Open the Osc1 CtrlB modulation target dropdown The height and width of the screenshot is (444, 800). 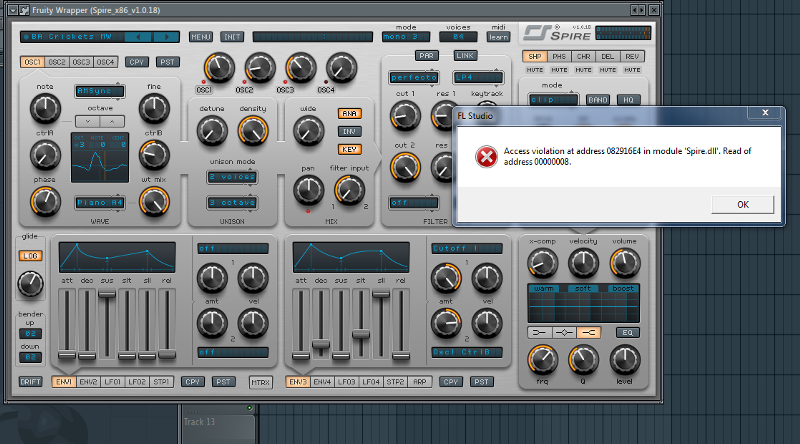(x=467, y=352)
